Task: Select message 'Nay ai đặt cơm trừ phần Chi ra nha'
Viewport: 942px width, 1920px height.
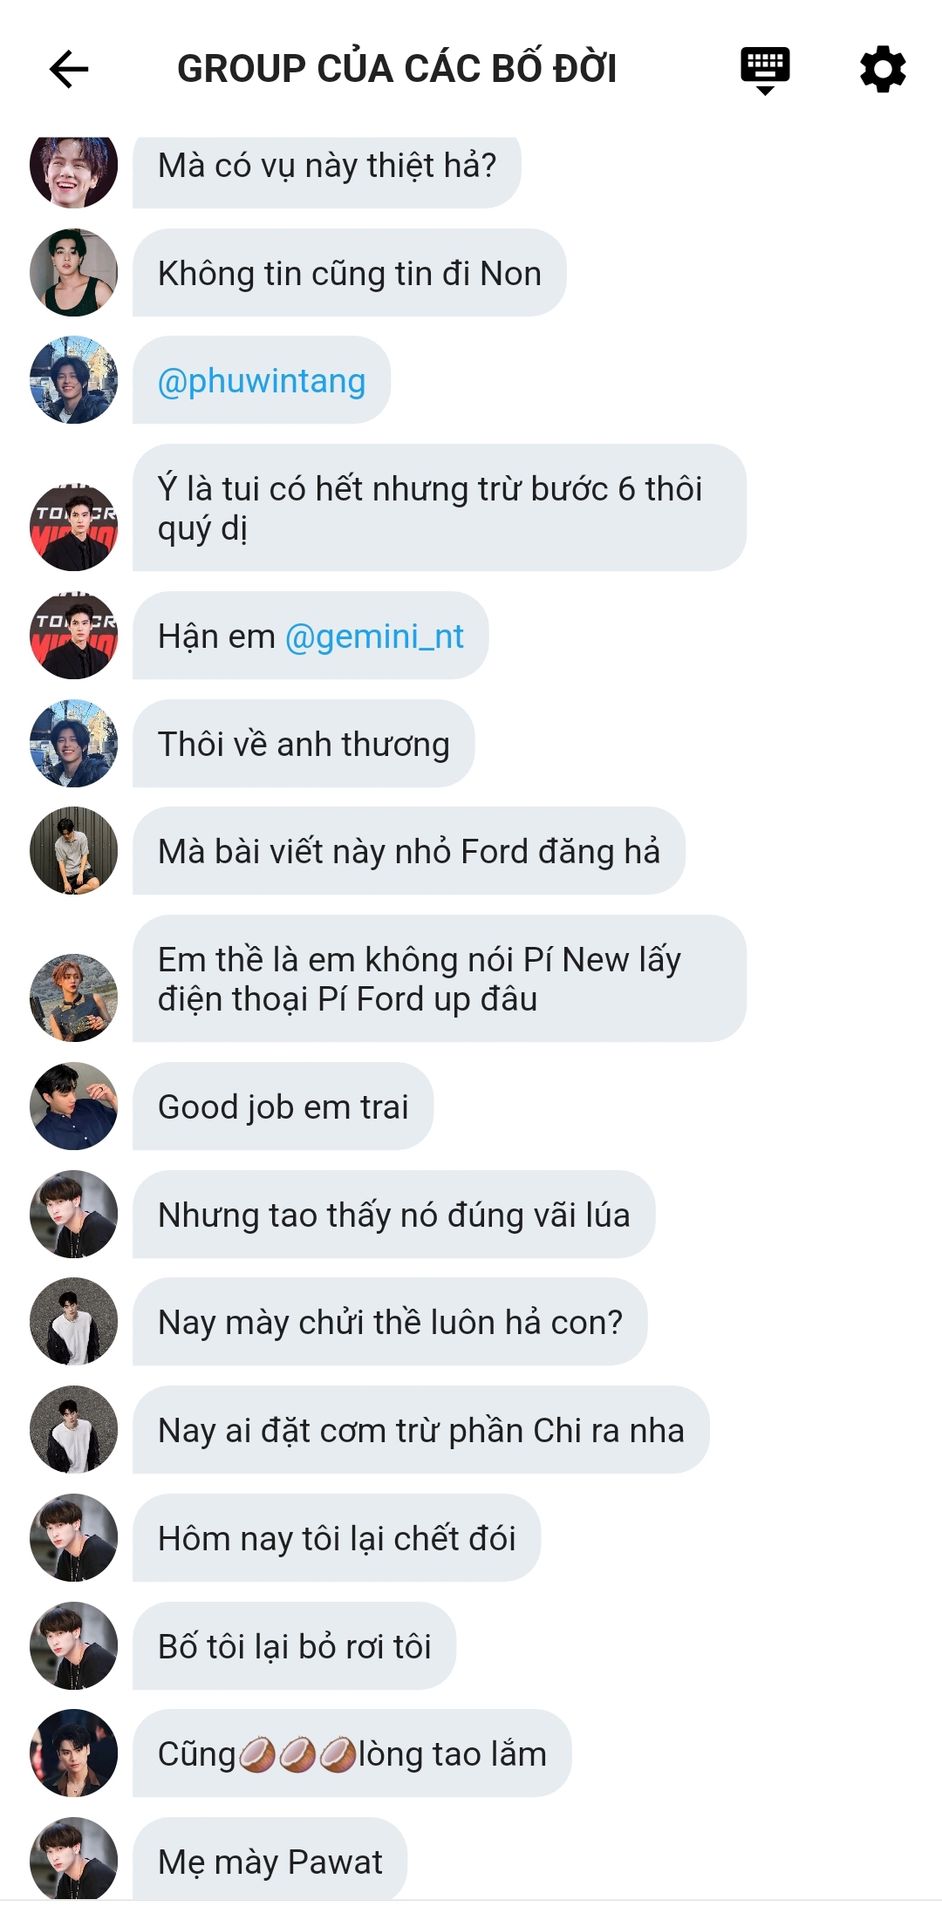Action: pyautogui.click(x=421, y=1430)
